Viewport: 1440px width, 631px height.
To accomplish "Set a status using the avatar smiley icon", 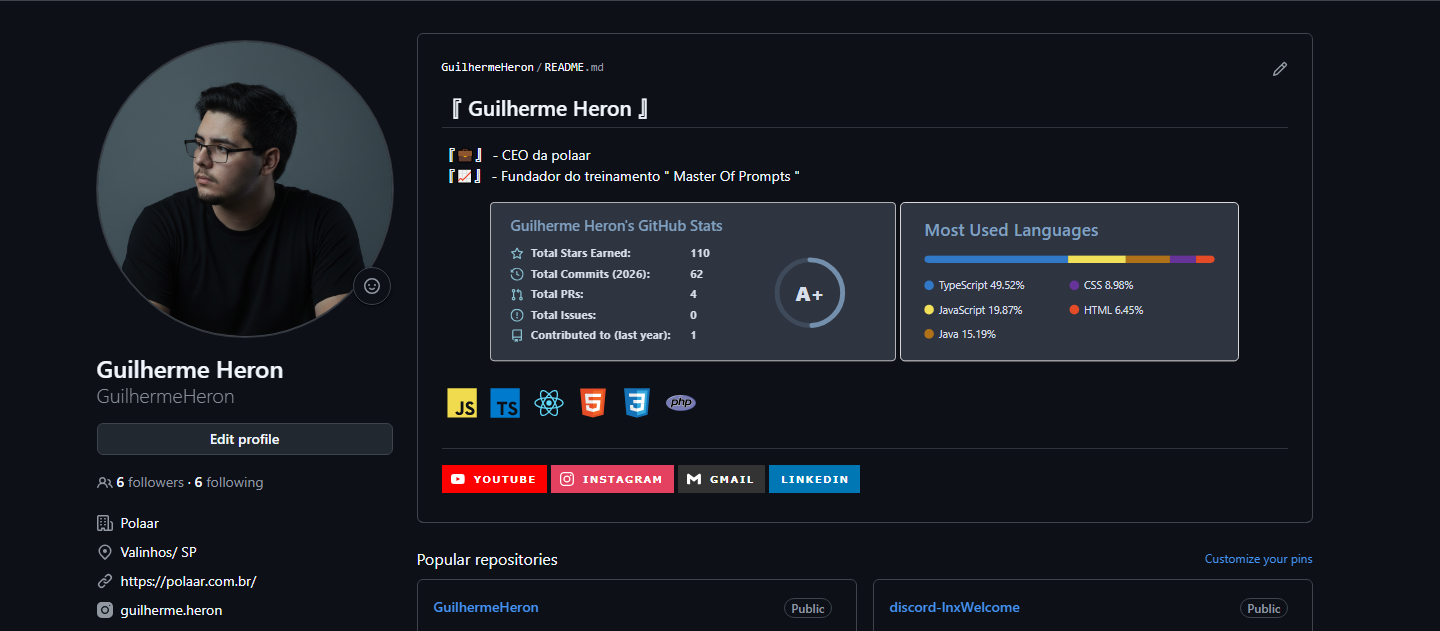I will click(x=371, y=286).
